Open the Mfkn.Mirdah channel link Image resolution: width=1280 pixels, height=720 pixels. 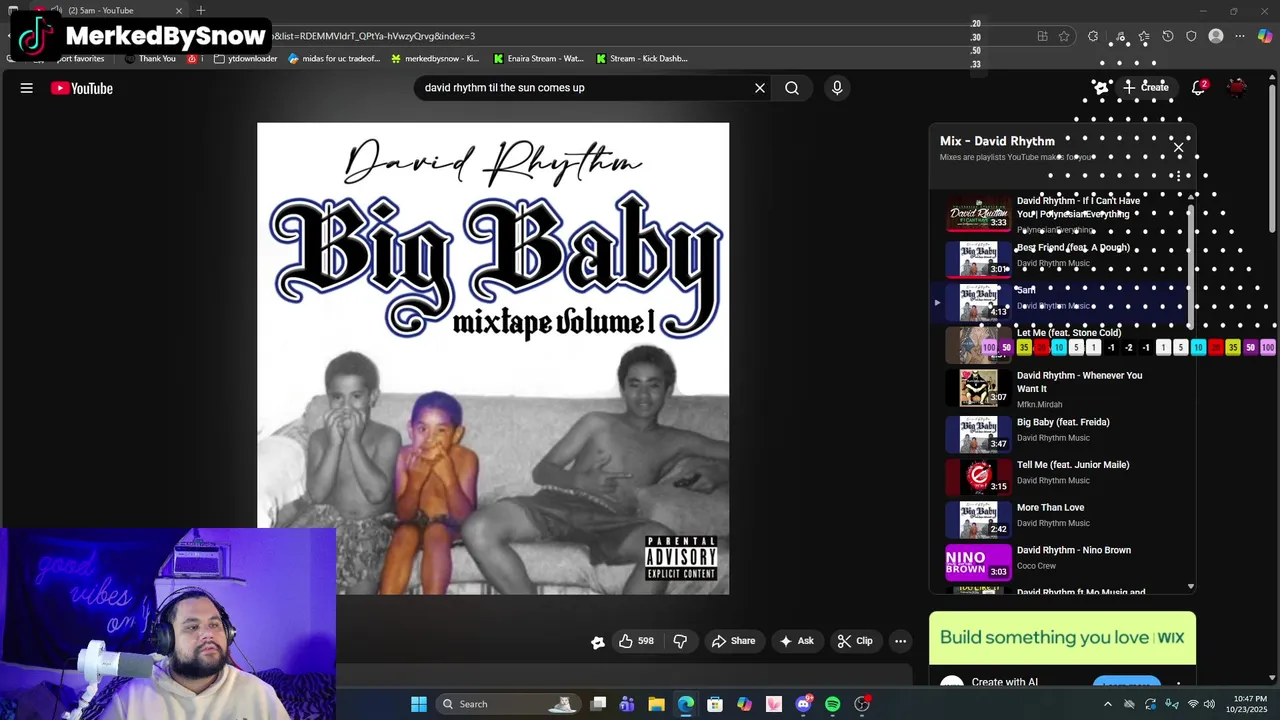click(1039, 405)
